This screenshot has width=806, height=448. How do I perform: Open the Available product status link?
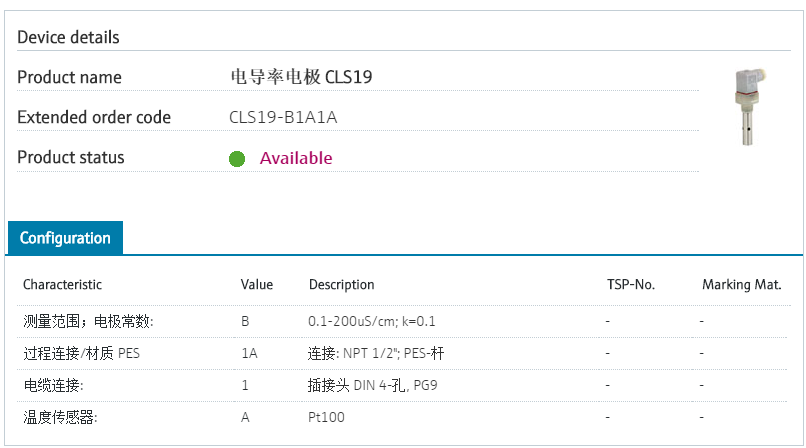click(296, 158)
